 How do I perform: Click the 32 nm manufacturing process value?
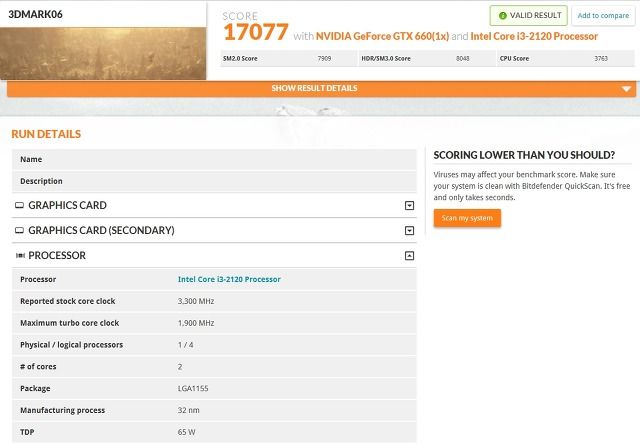[x=188, y=410]
